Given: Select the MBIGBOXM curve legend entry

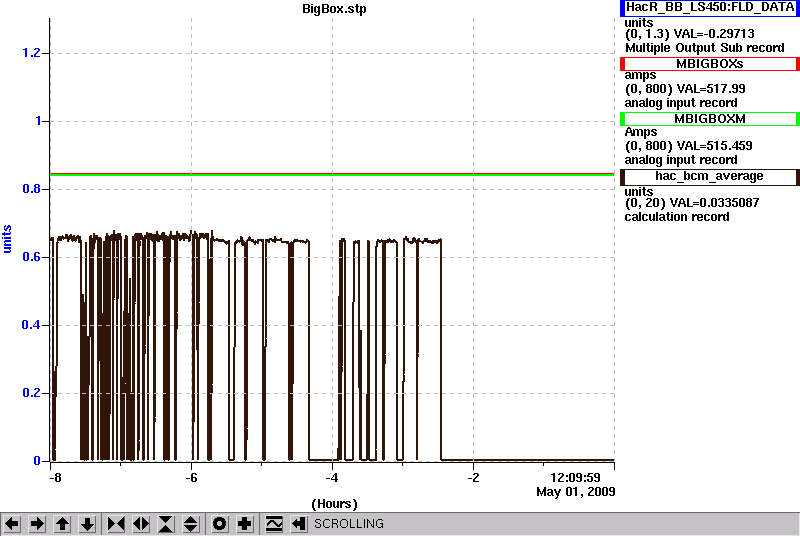Looking at the screenshot, I should point(710,119).
